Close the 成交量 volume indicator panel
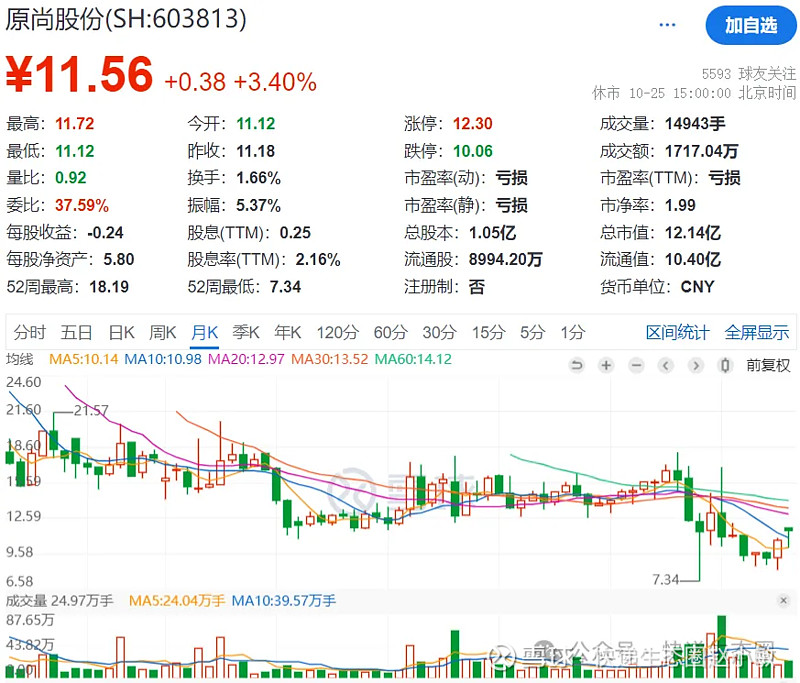The image size is (800, 683). point(784,600)
